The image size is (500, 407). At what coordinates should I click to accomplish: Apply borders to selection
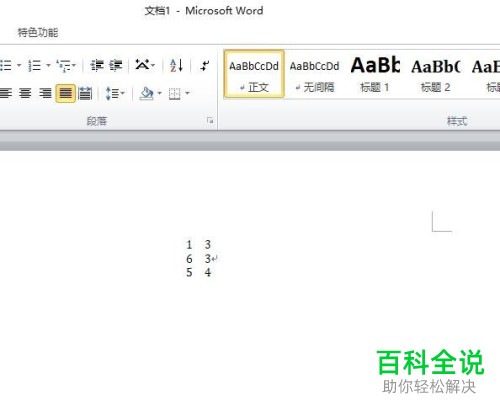tap(174, 94)
